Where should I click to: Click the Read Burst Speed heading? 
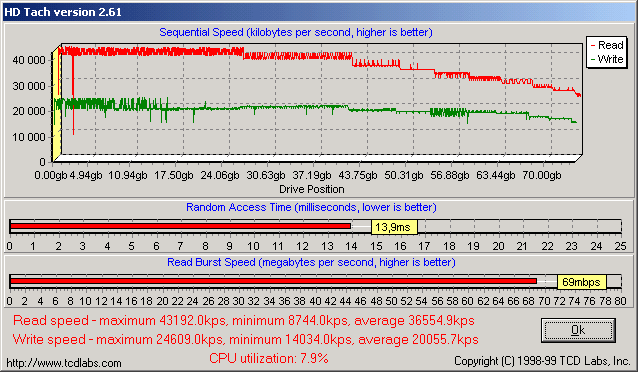pos(311,262)
